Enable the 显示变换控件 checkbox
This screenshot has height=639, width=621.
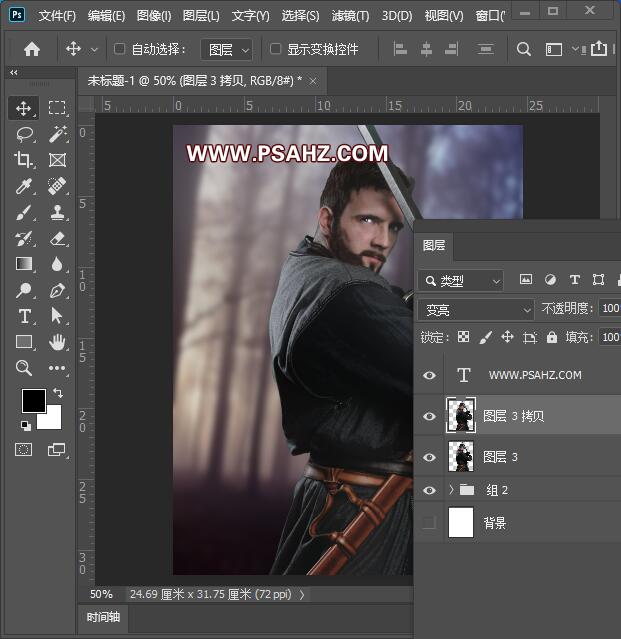pyautogui.click(x=275, y=49)
